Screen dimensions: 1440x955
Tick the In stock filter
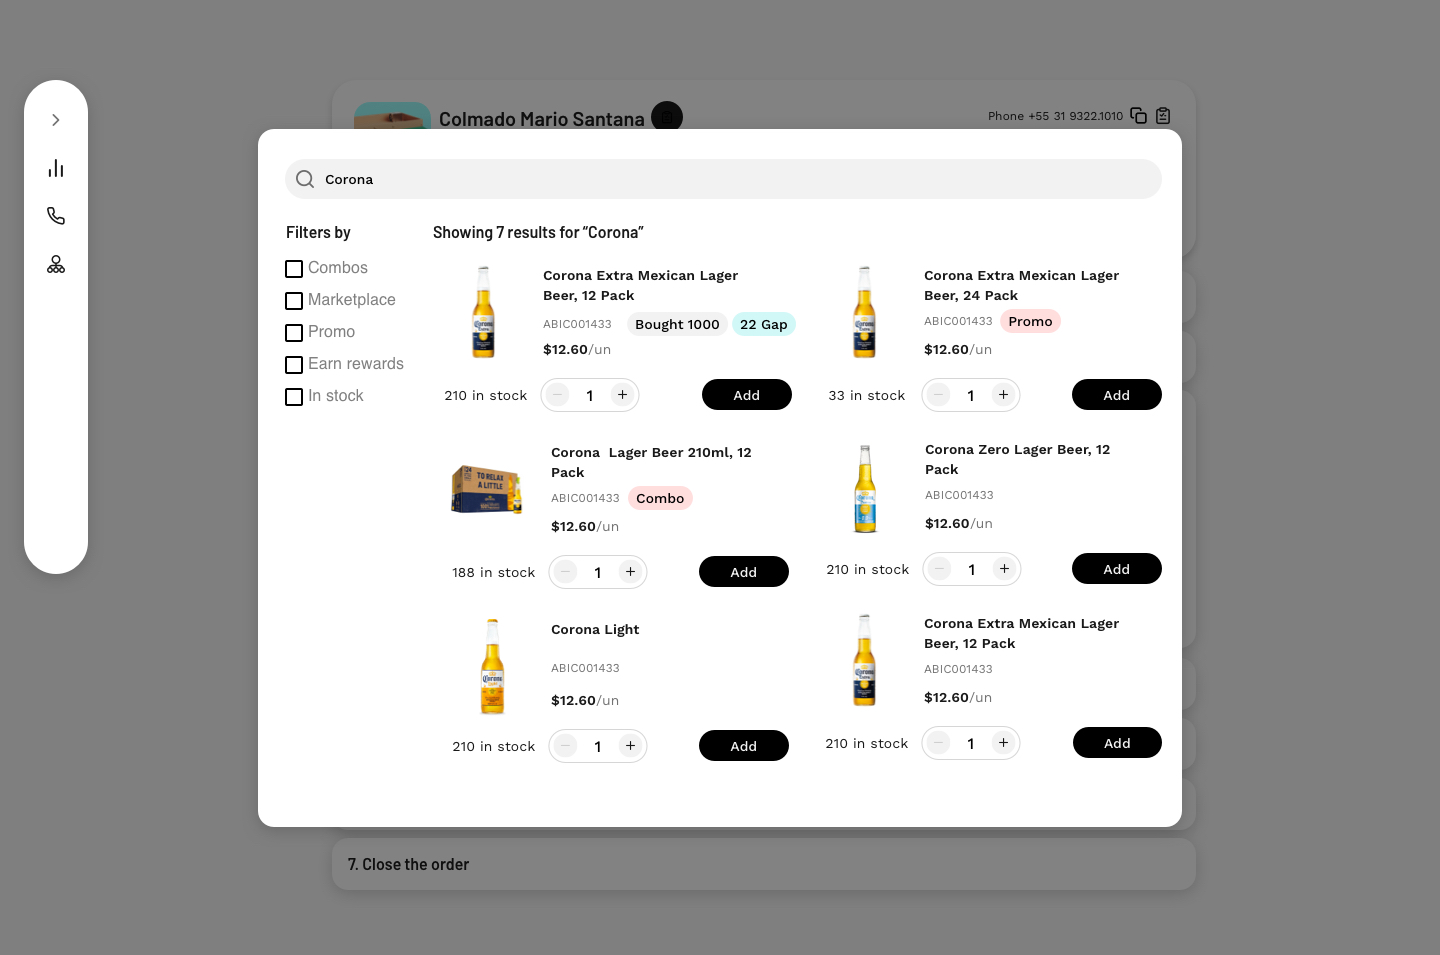point(294,397)
